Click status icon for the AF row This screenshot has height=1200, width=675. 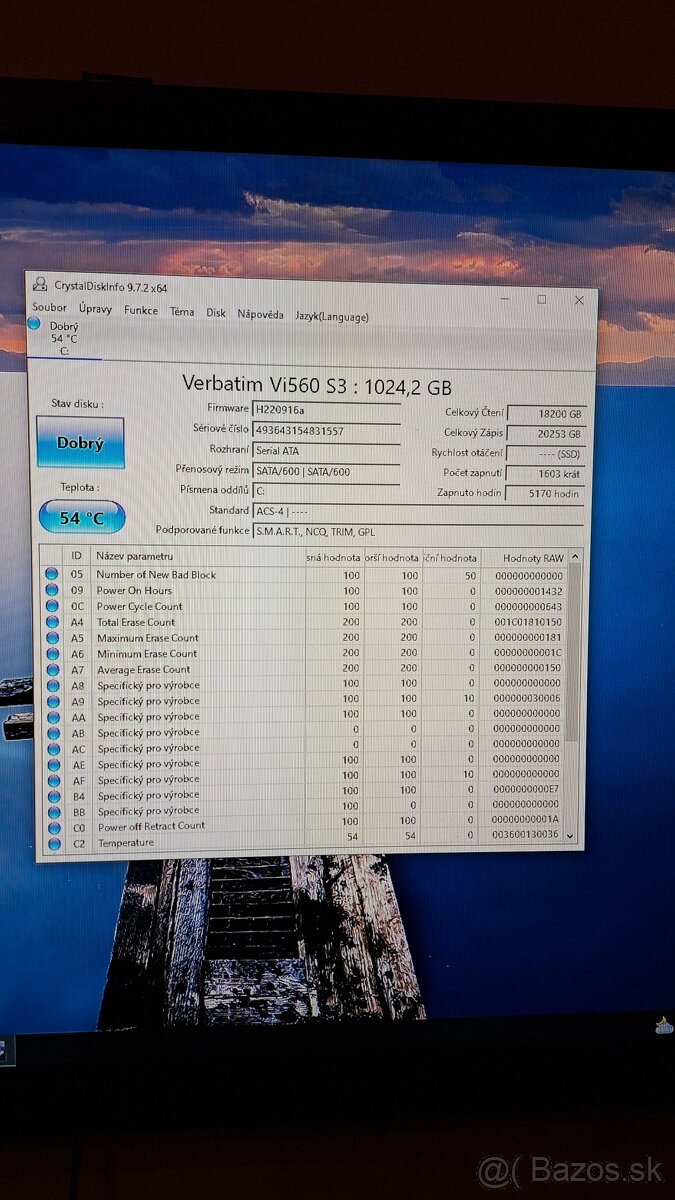tap(52, 780)
